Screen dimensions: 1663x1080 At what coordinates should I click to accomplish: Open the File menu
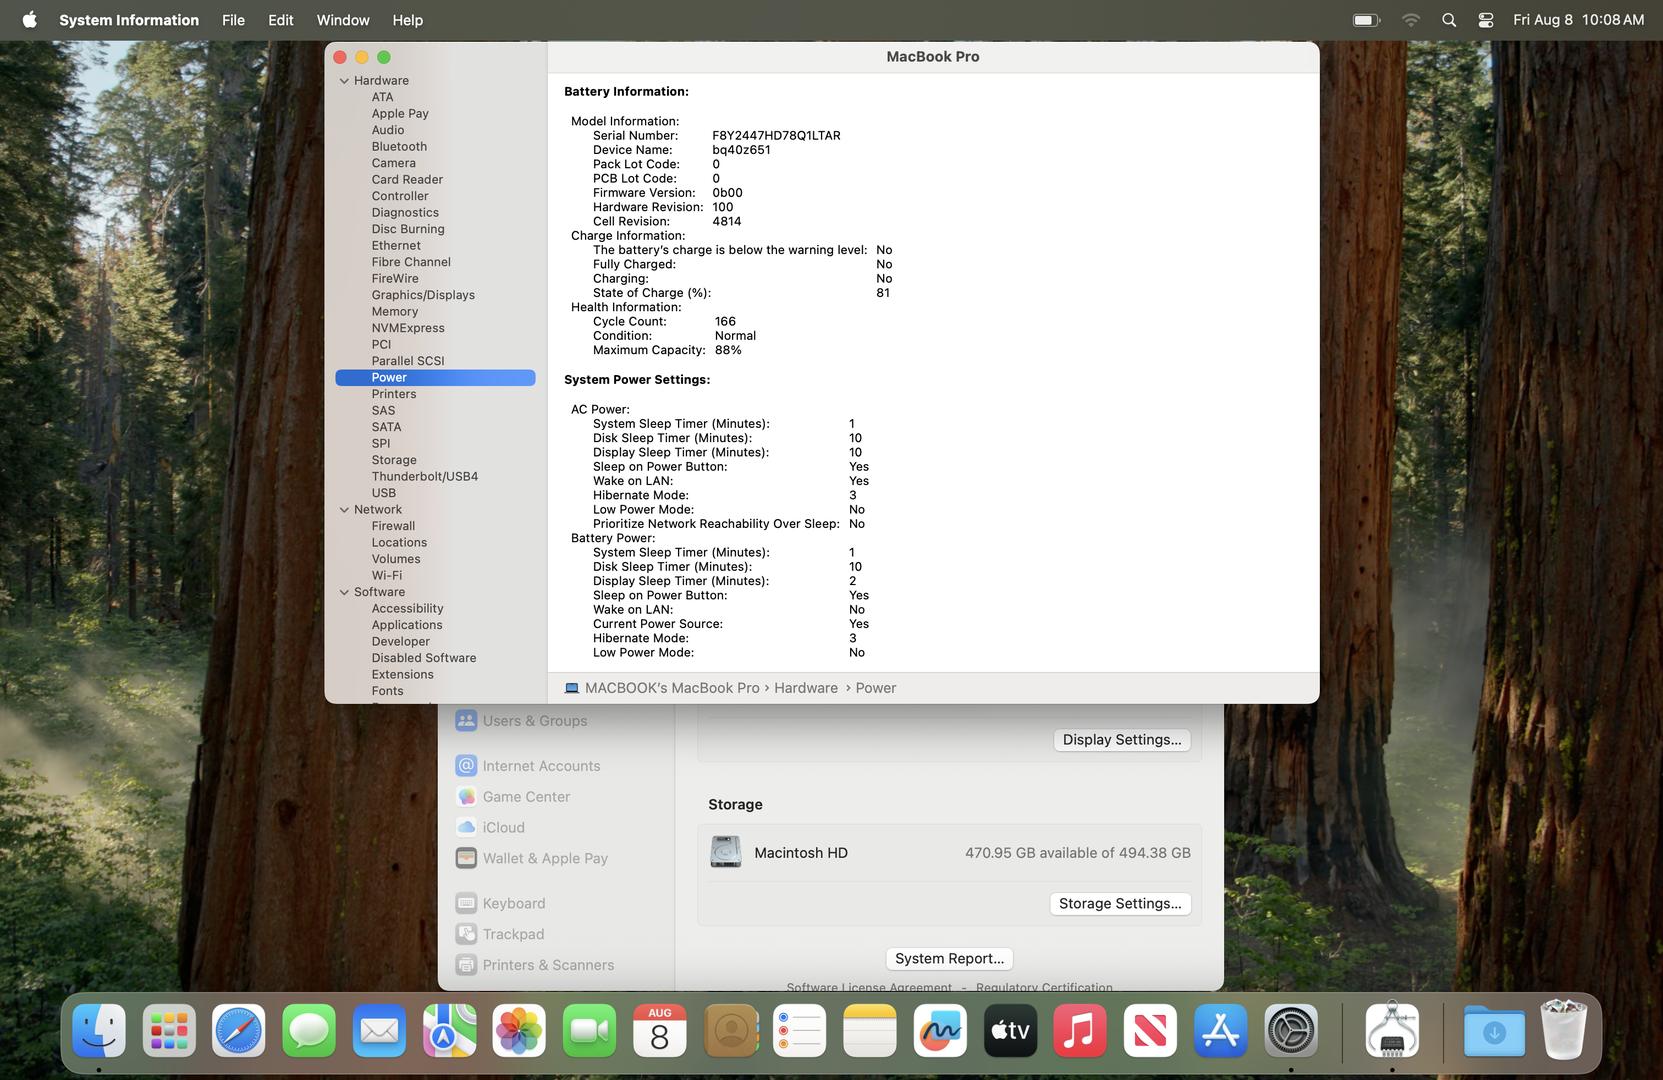coord(233,20)
